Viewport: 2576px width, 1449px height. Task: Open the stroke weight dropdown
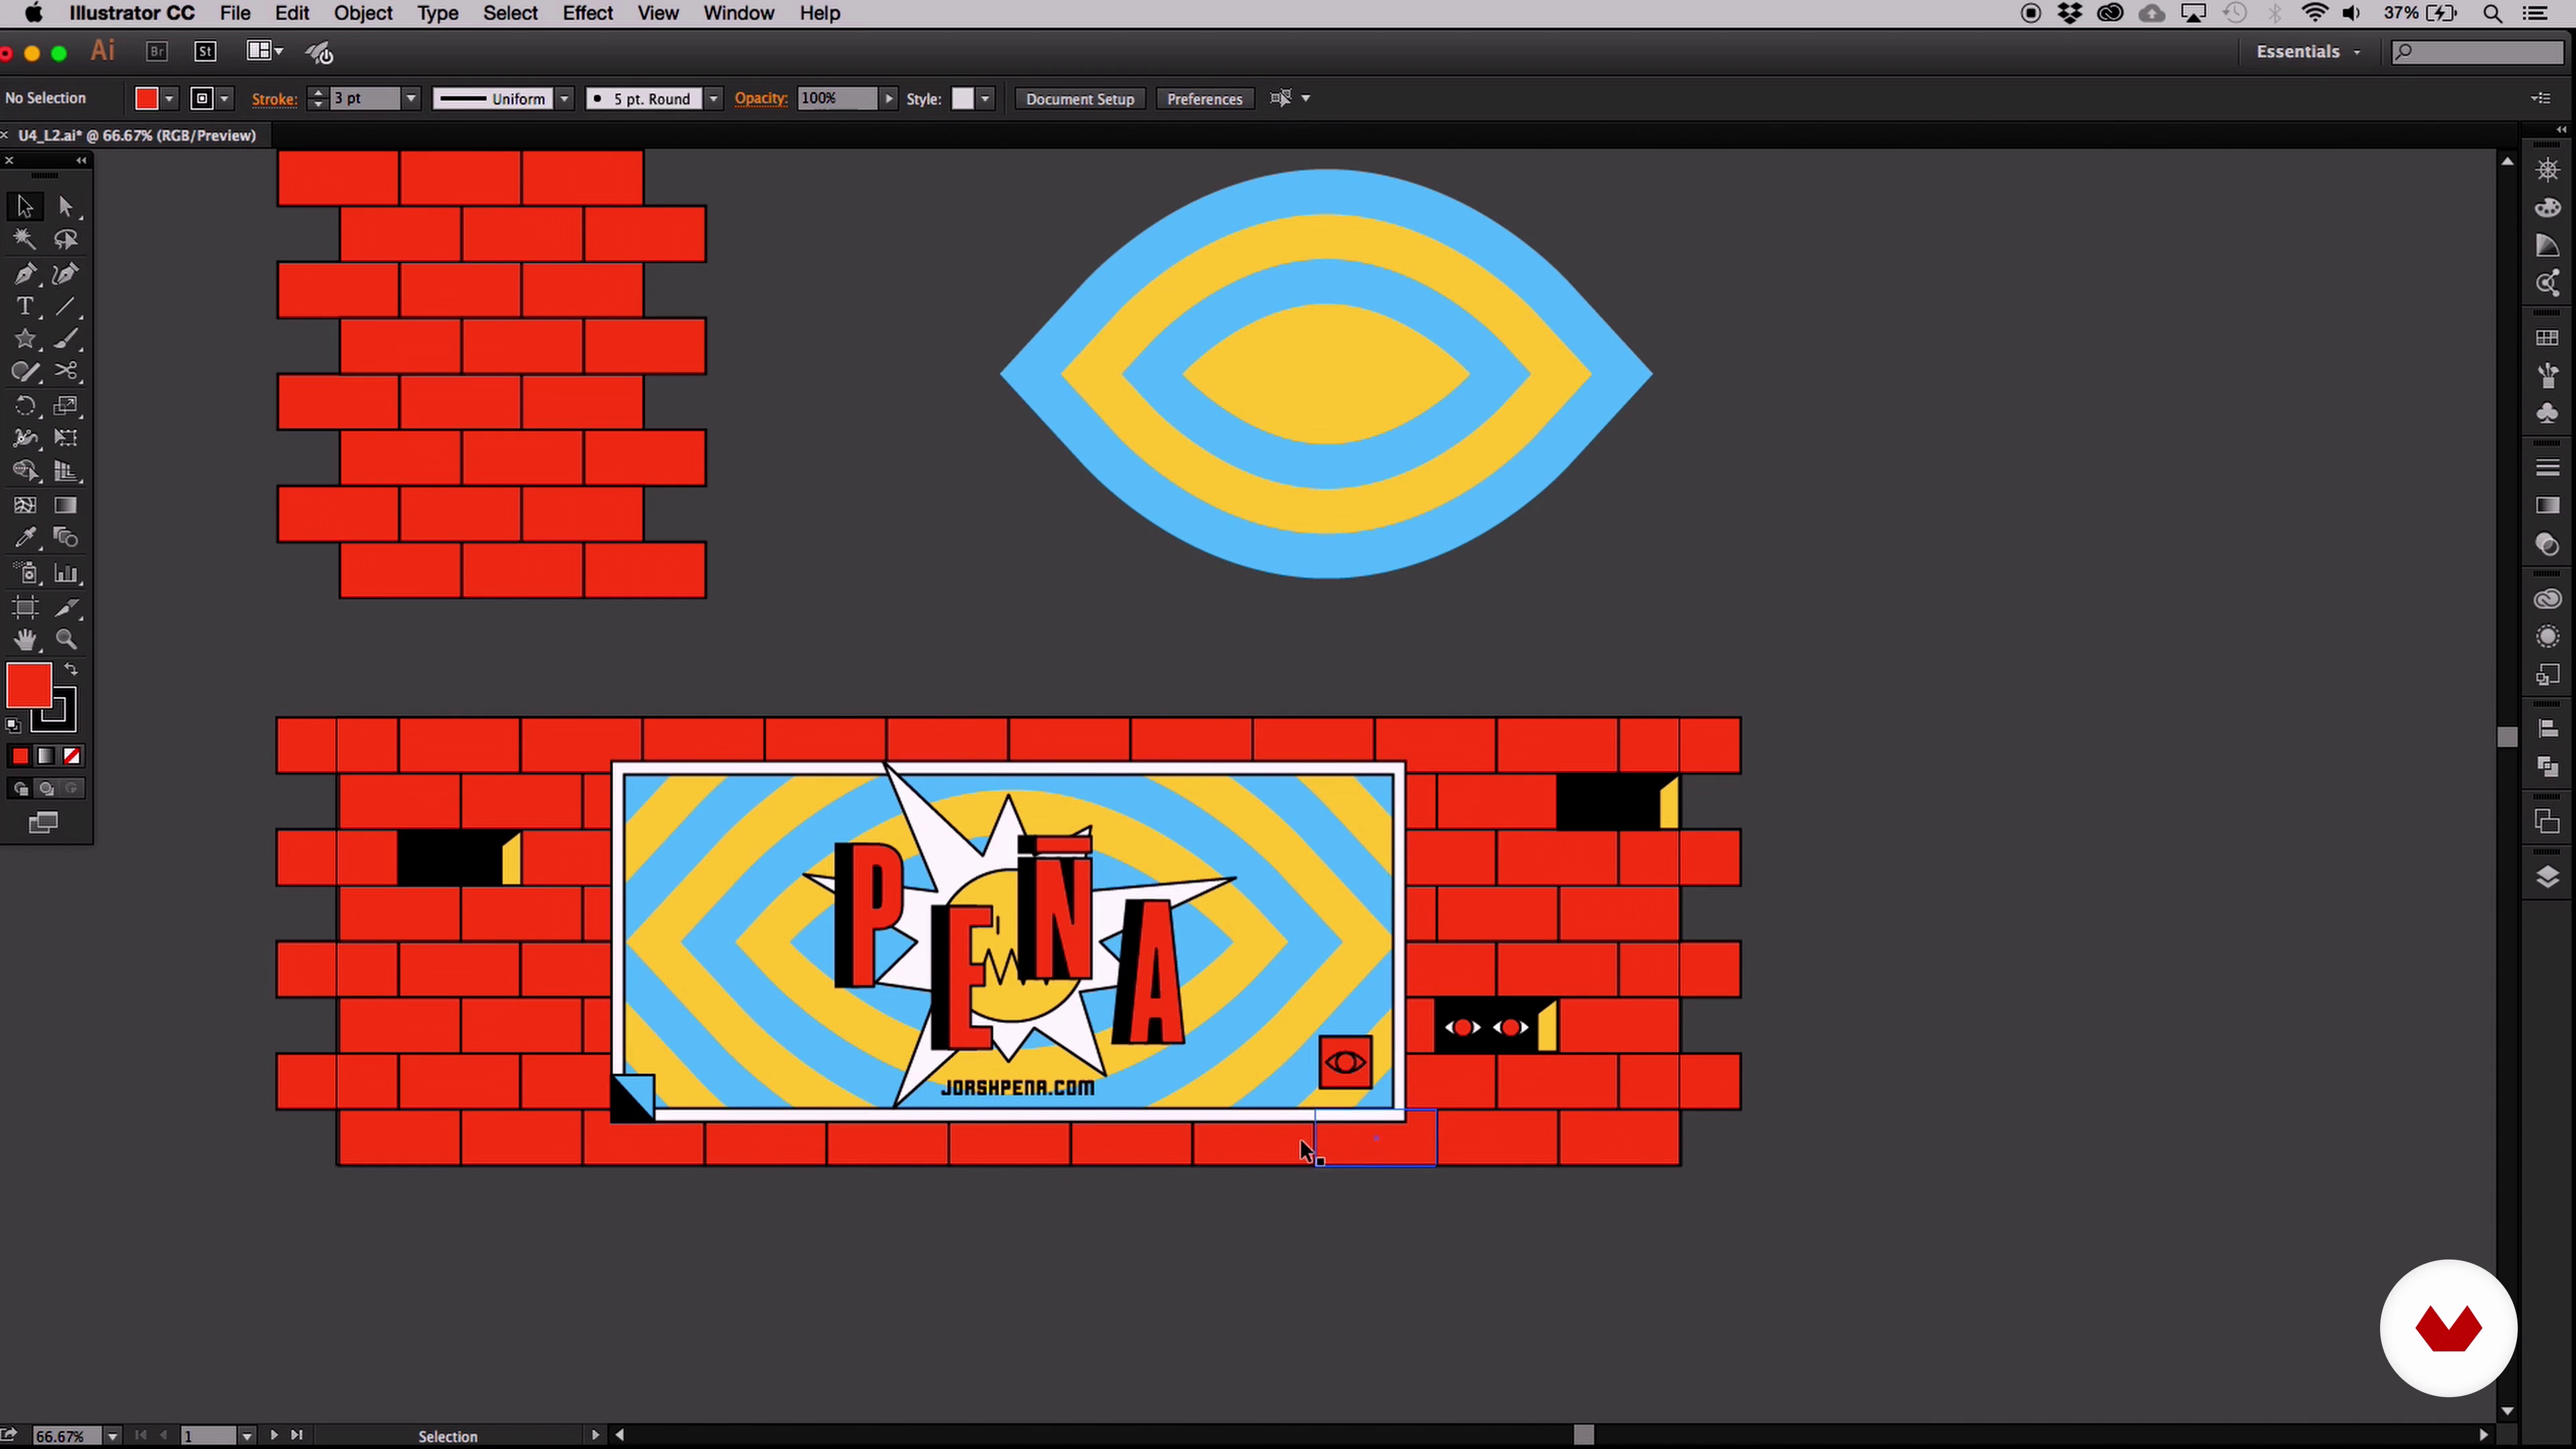pyautogui.click(x=410, y=98)
